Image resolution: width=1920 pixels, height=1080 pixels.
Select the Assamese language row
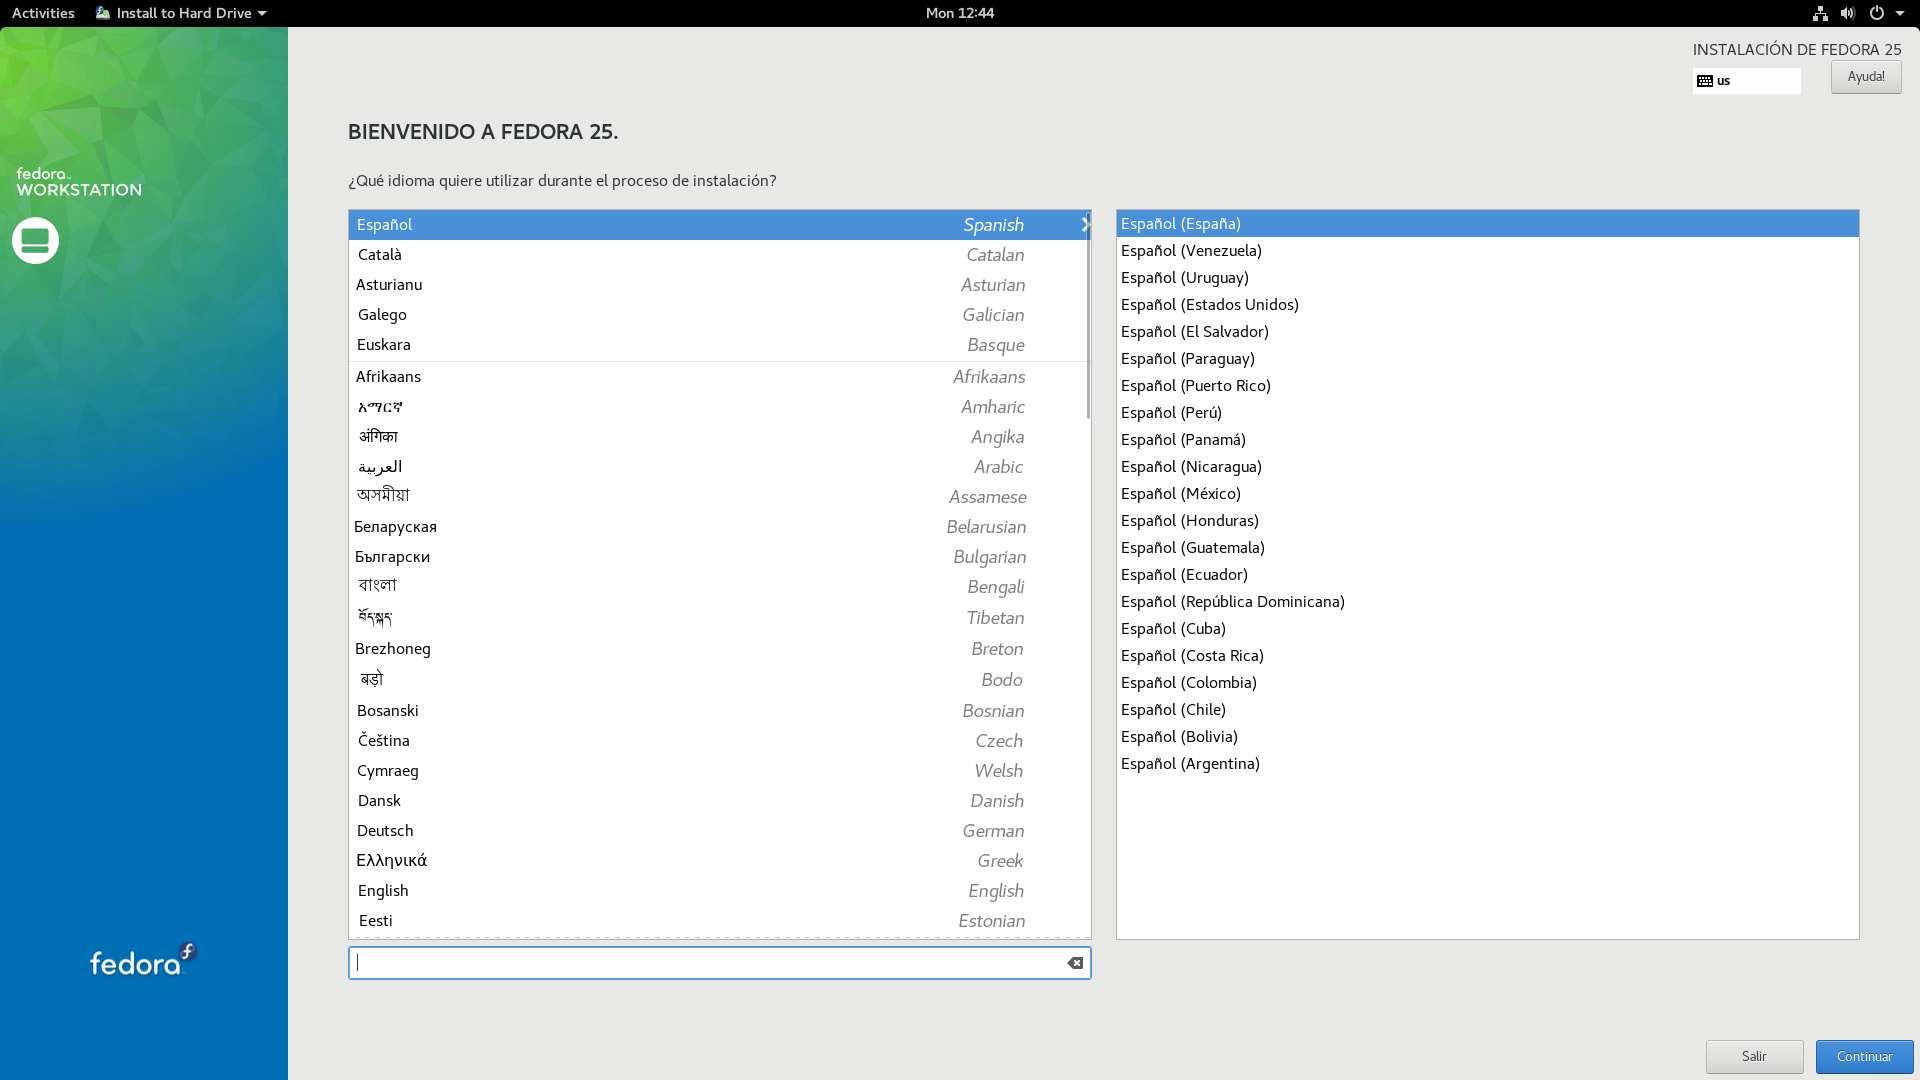(x=720, y=497)
